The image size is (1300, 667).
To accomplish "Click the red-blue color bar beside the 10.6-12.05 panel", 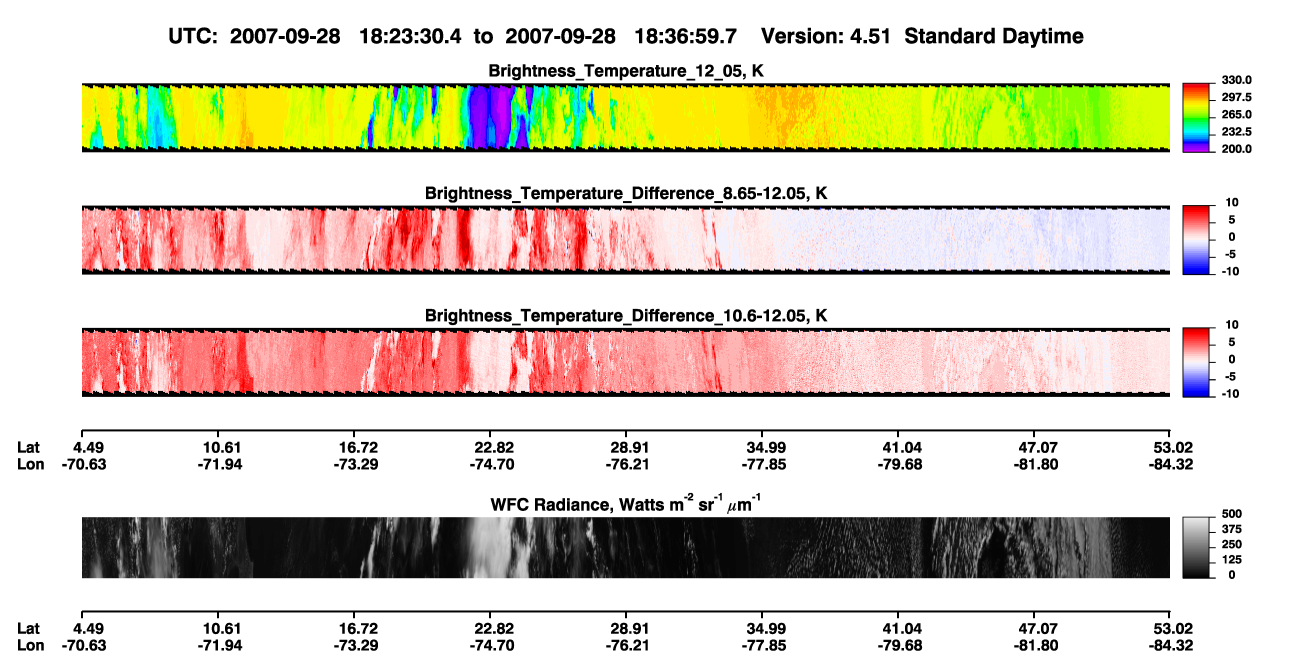I will click(1196, 362).
